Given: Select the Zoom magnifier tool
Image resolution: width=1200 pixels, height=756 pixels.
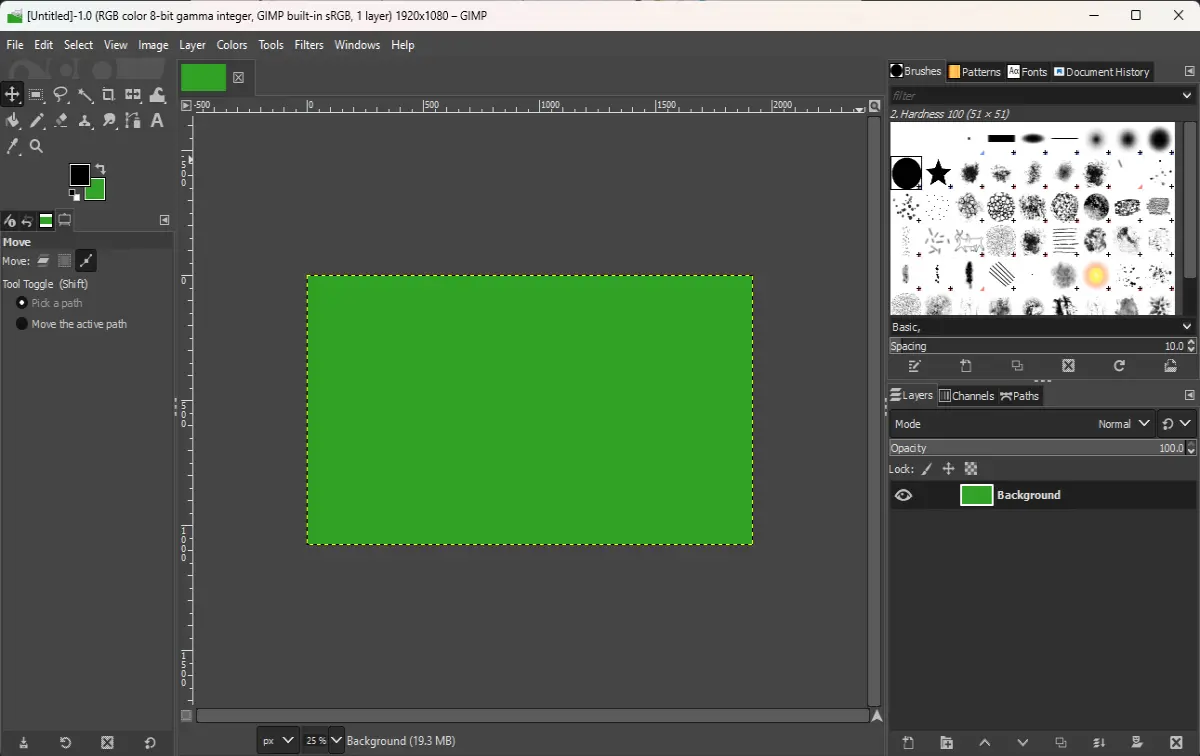Looking at the screenshot, I should 36,146.
